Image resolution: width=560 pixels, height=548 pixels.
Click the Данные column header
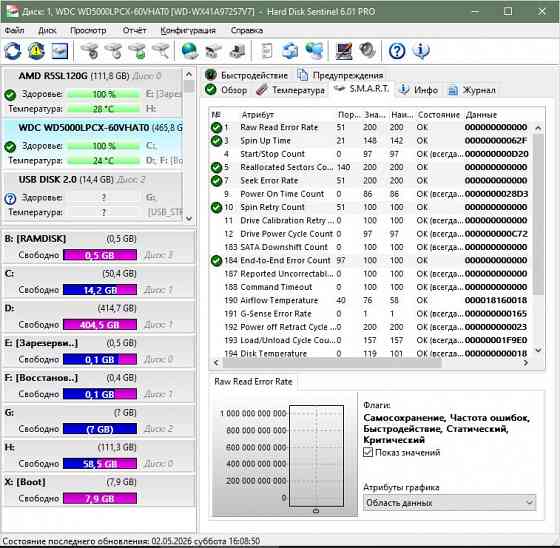(481, 115)
